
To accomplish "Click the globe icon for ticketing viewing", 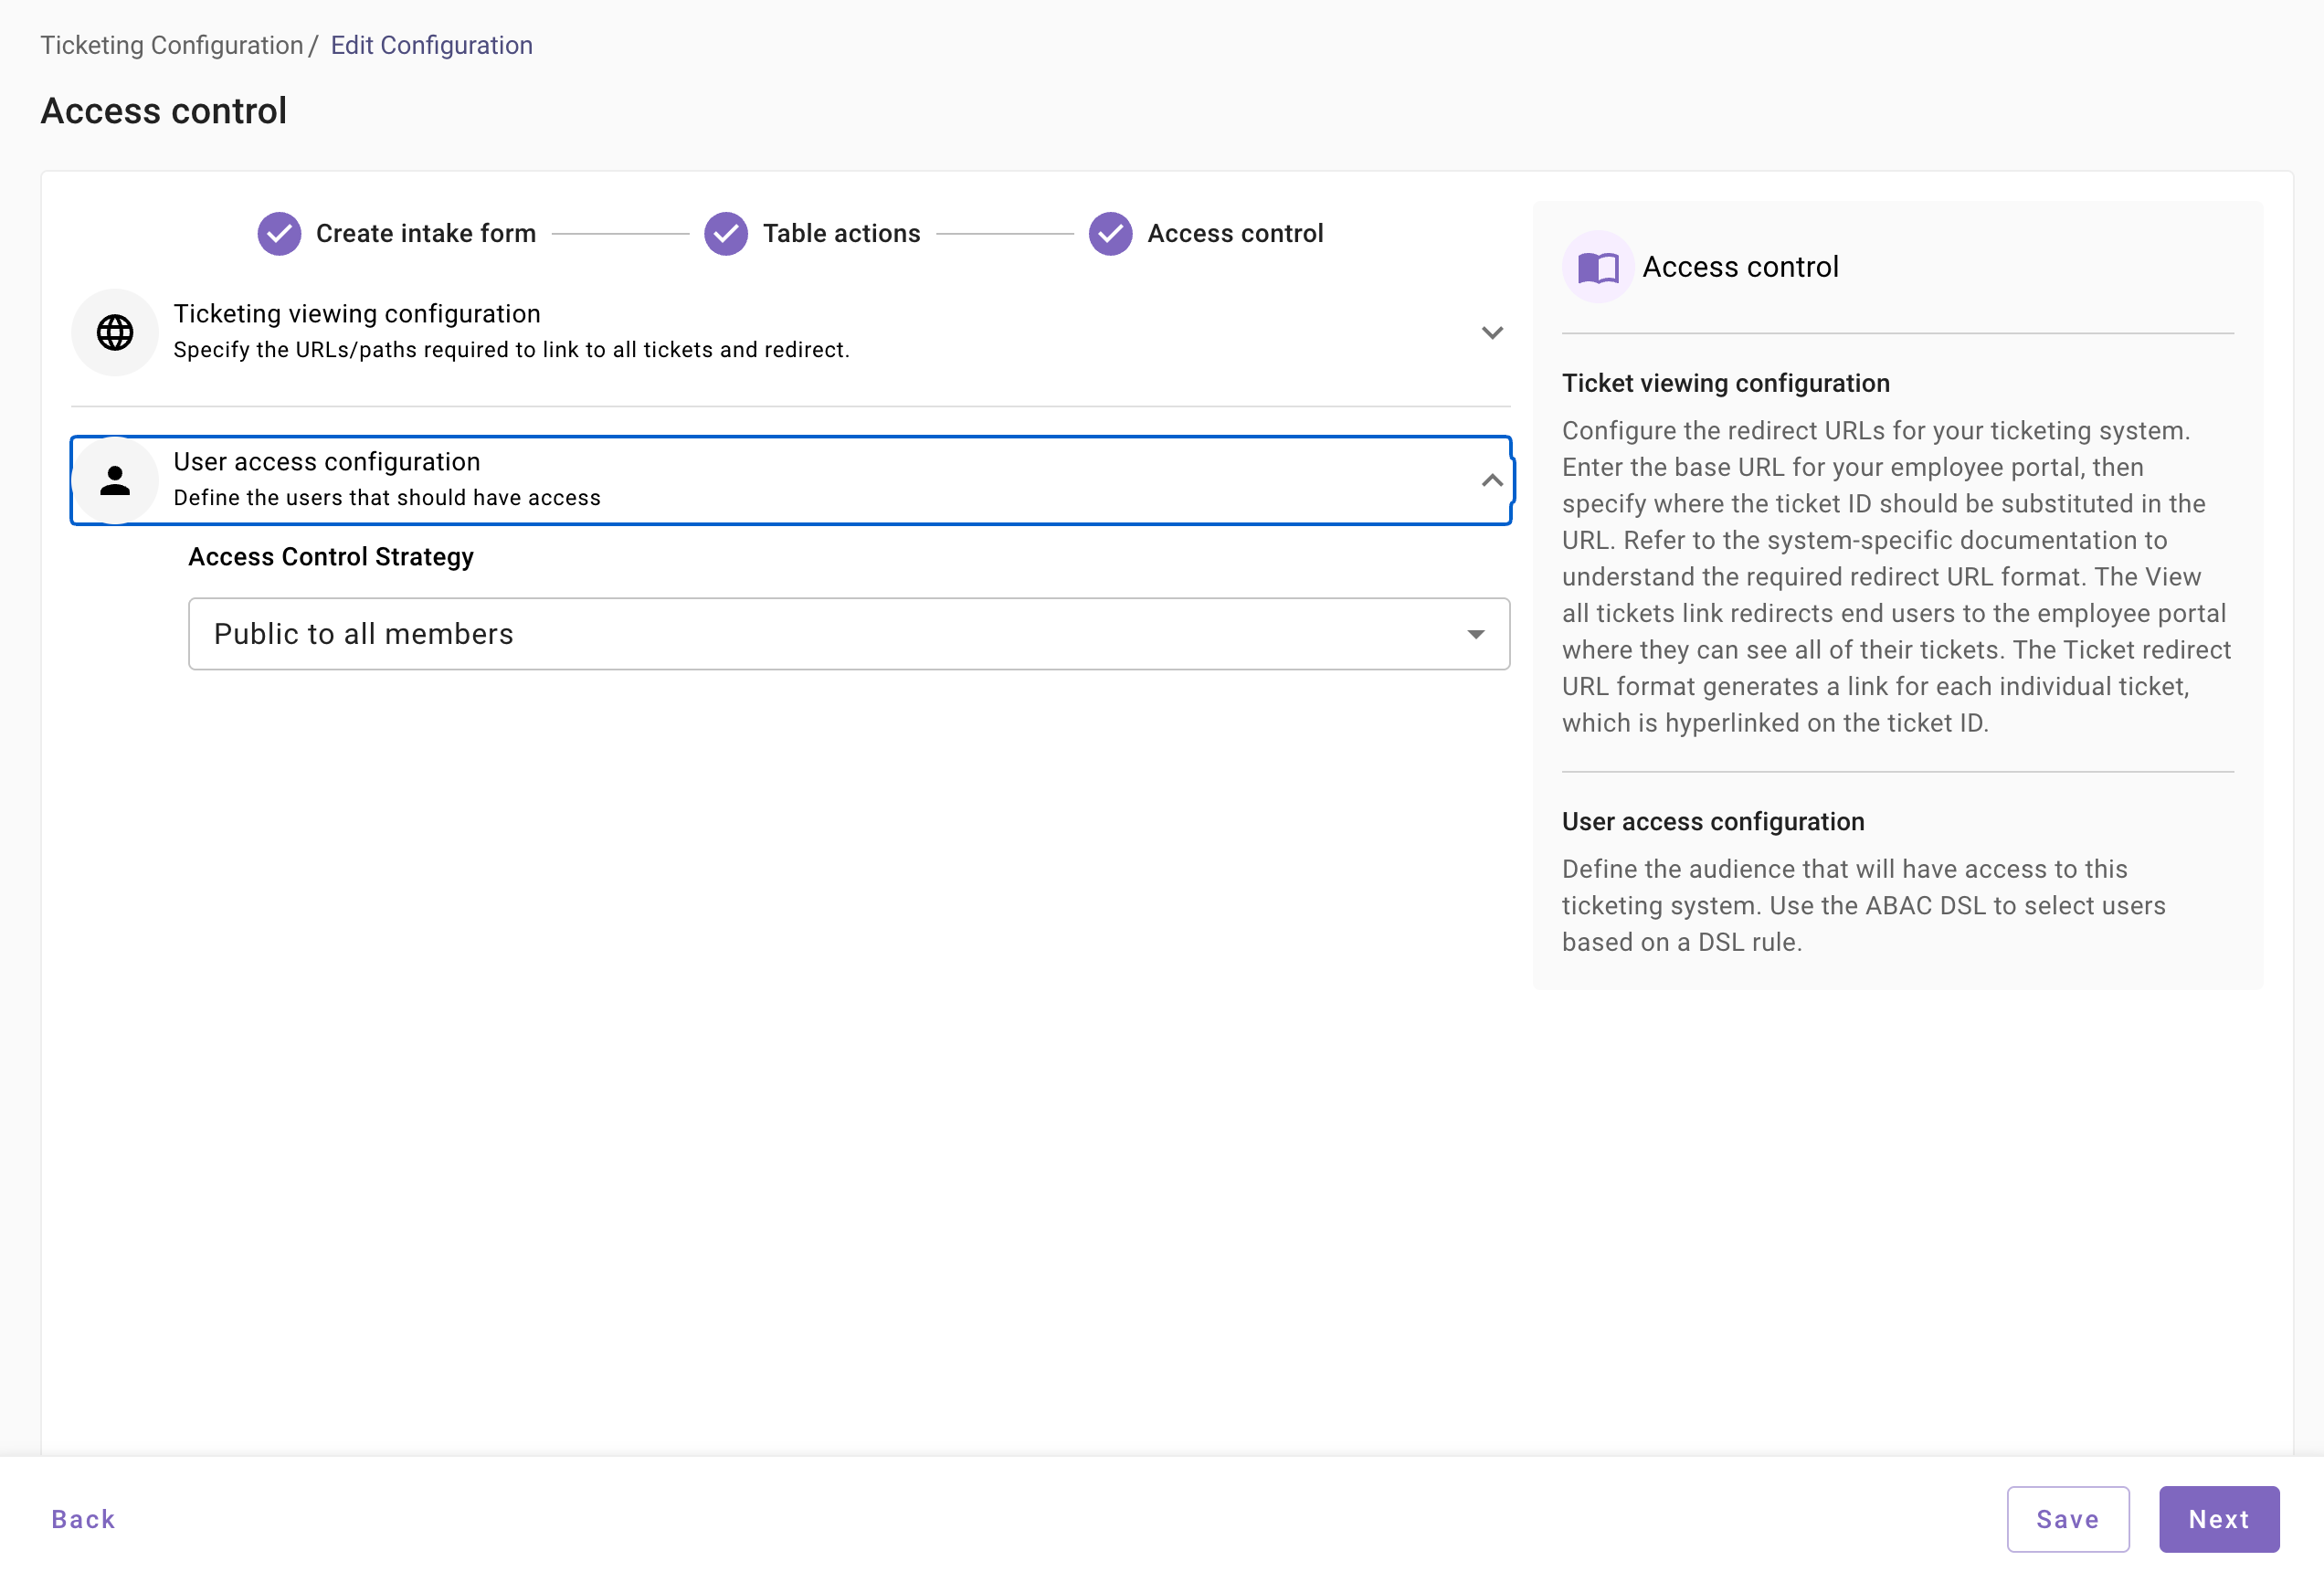I will point(115,332).
